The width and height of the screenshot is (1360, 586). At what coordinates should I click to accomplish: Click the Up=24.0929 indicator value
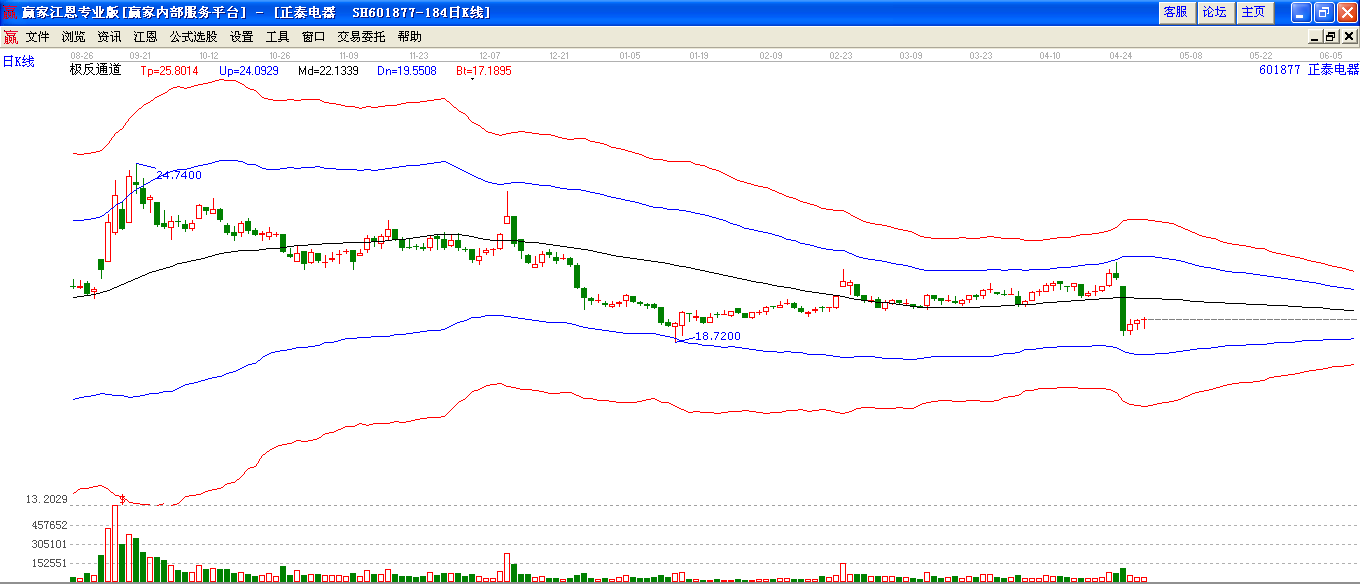[248, 71]
